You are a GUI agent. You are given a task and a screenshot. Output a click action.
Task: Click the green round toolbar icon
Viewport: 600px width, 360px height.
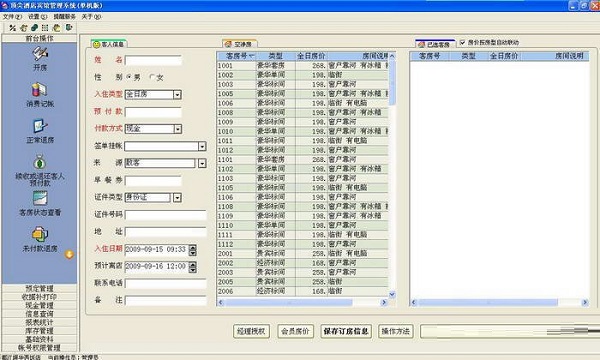point(34,28)
